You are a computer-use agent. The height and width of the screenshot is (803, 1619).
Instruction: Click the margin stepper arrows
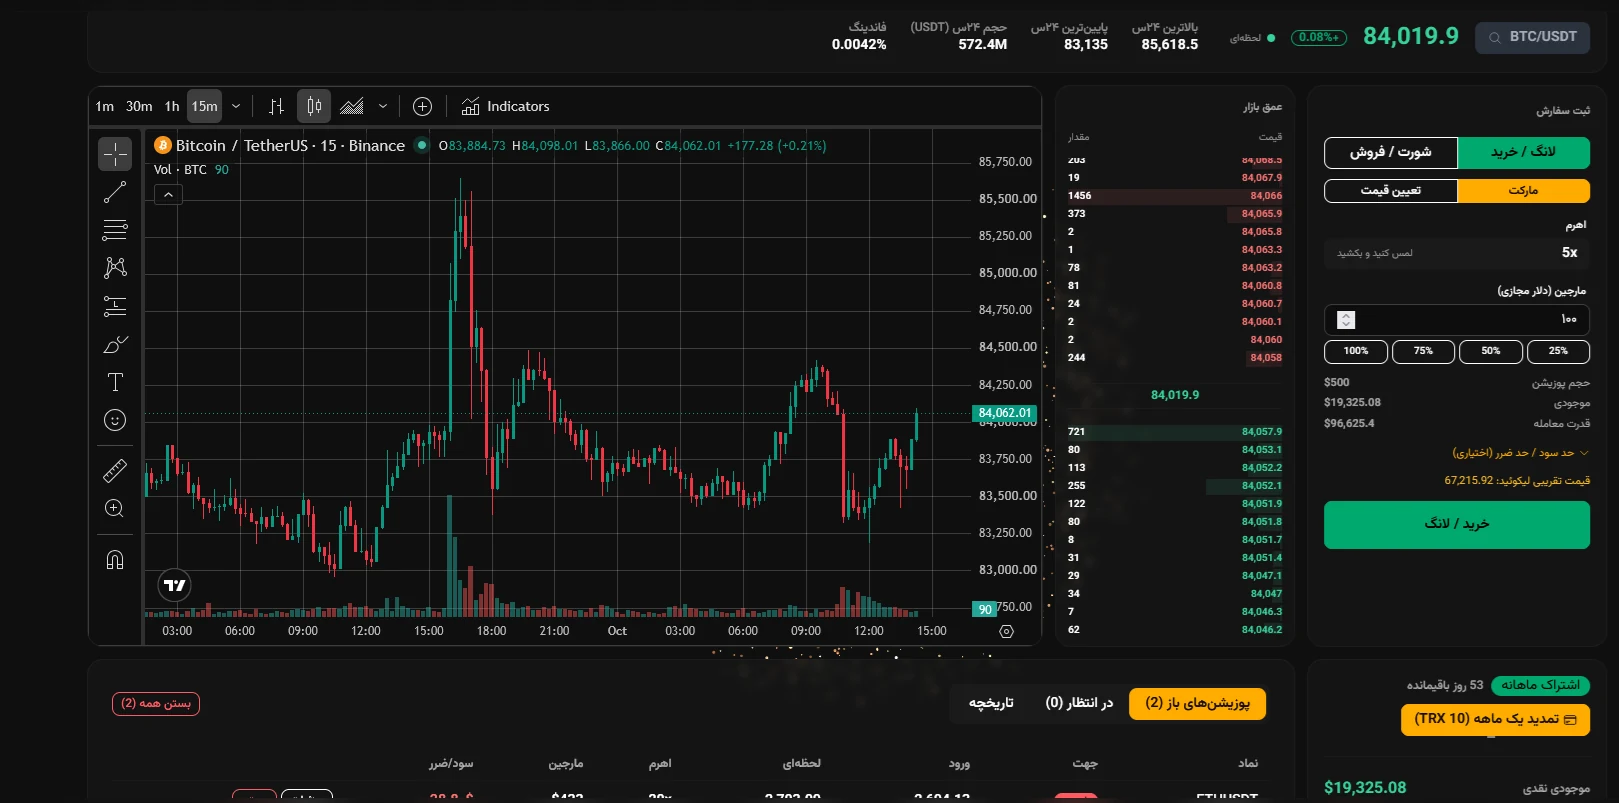[x=1346, y=320]
